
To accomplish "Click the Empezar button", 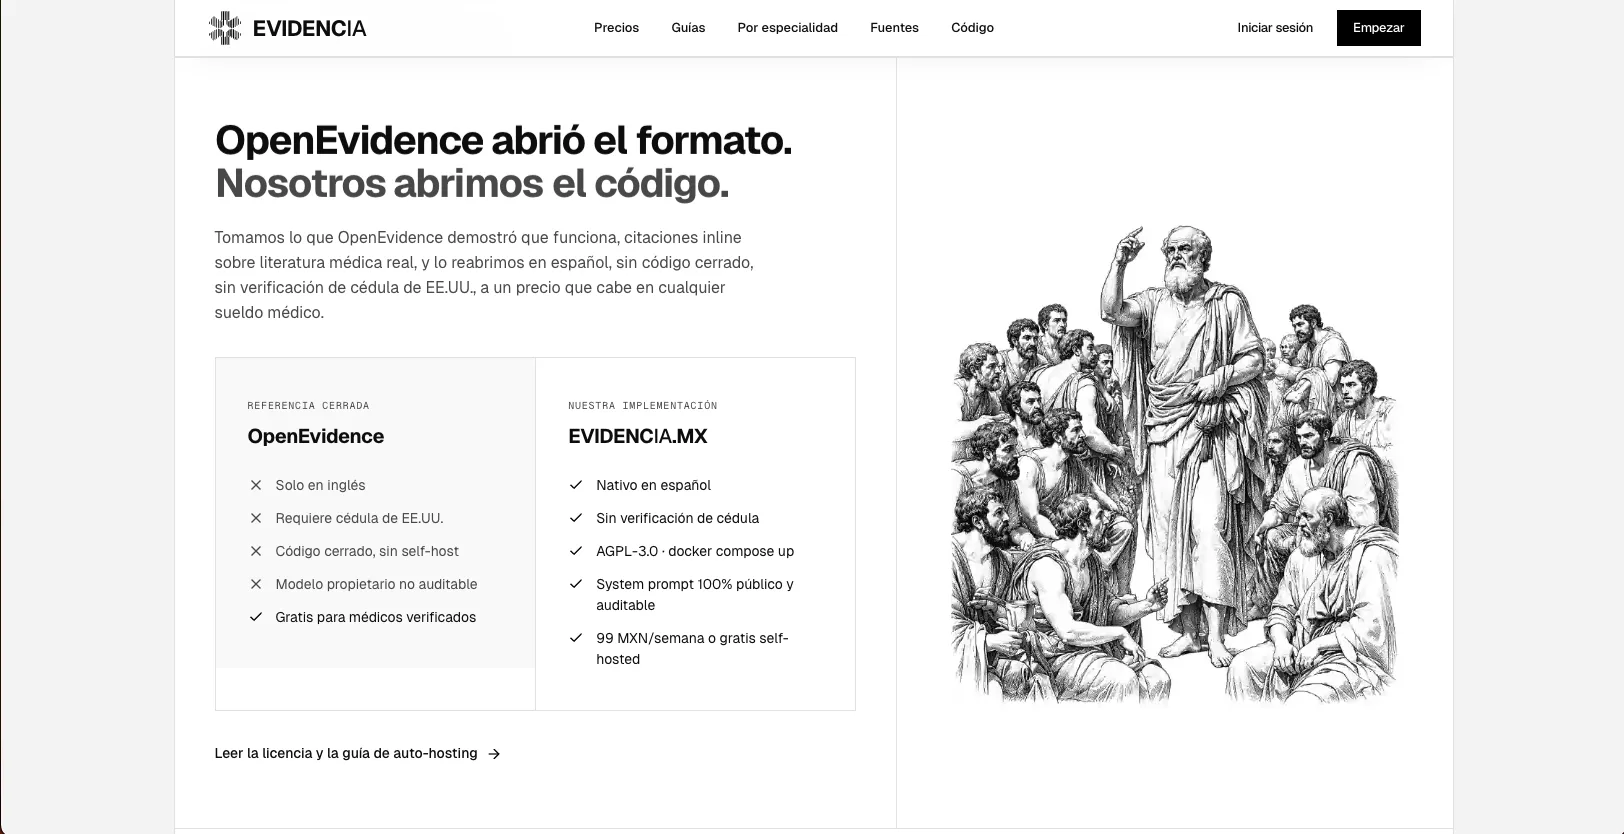I will (1378, 28).
